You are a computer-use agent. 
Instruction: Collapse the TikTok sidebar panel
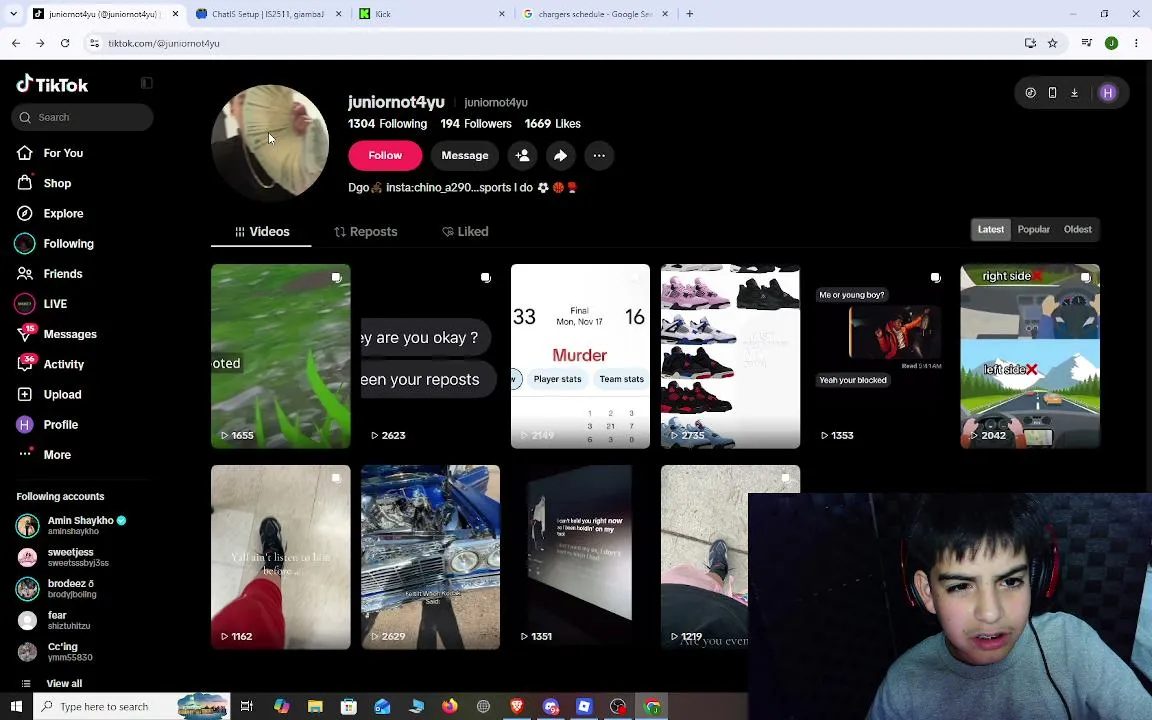146,83
